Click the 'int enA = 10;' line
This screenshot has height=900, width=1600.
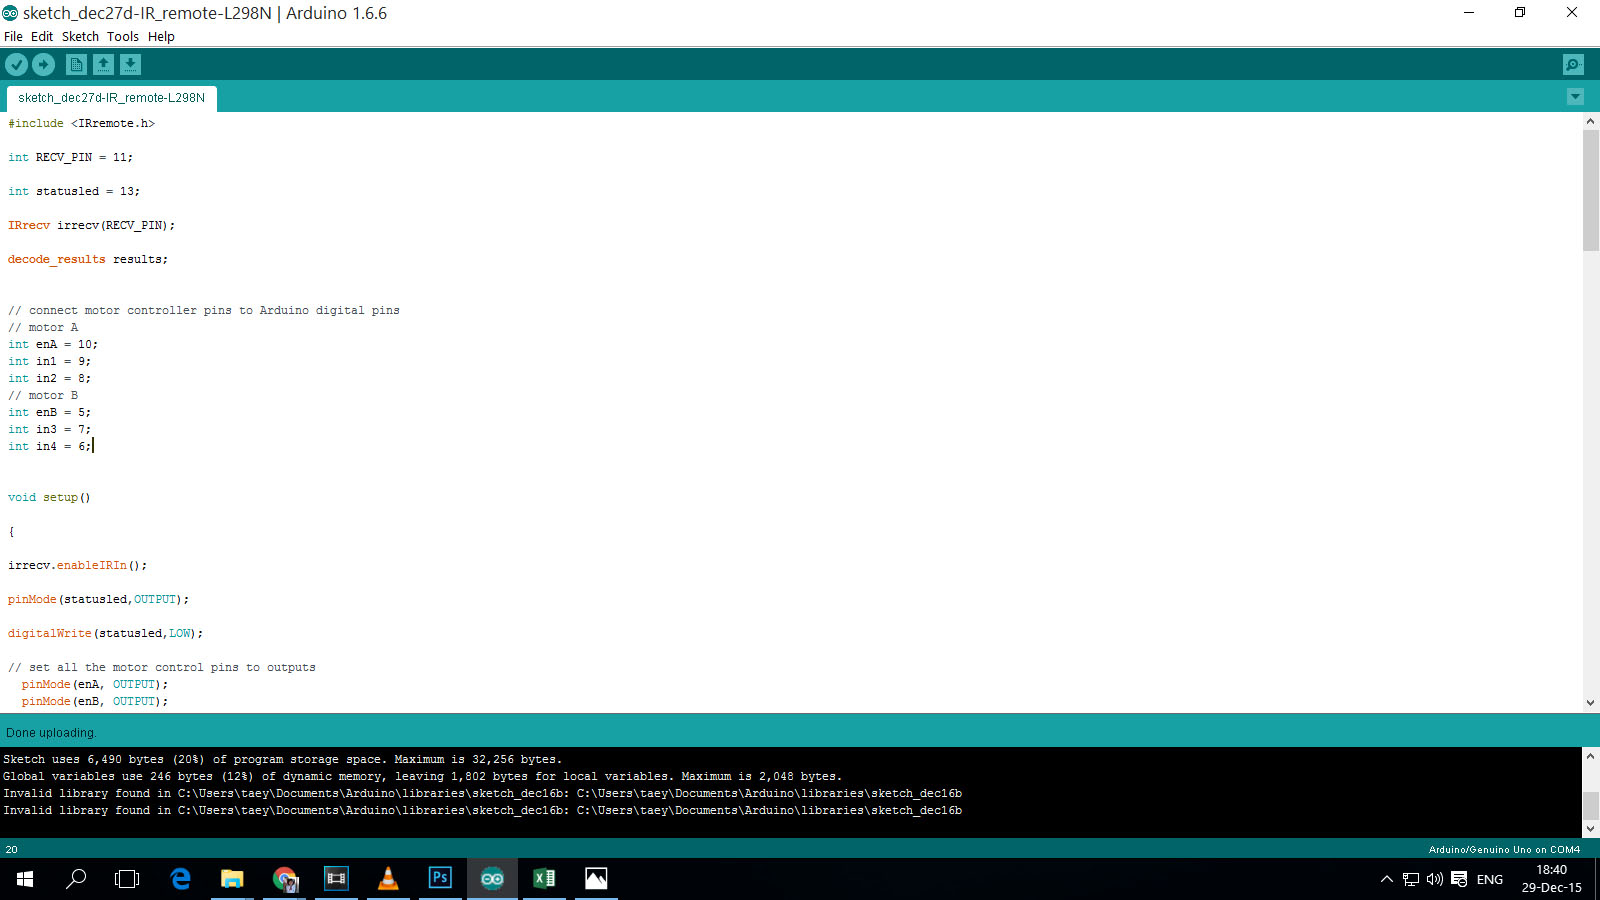point(53,345)
